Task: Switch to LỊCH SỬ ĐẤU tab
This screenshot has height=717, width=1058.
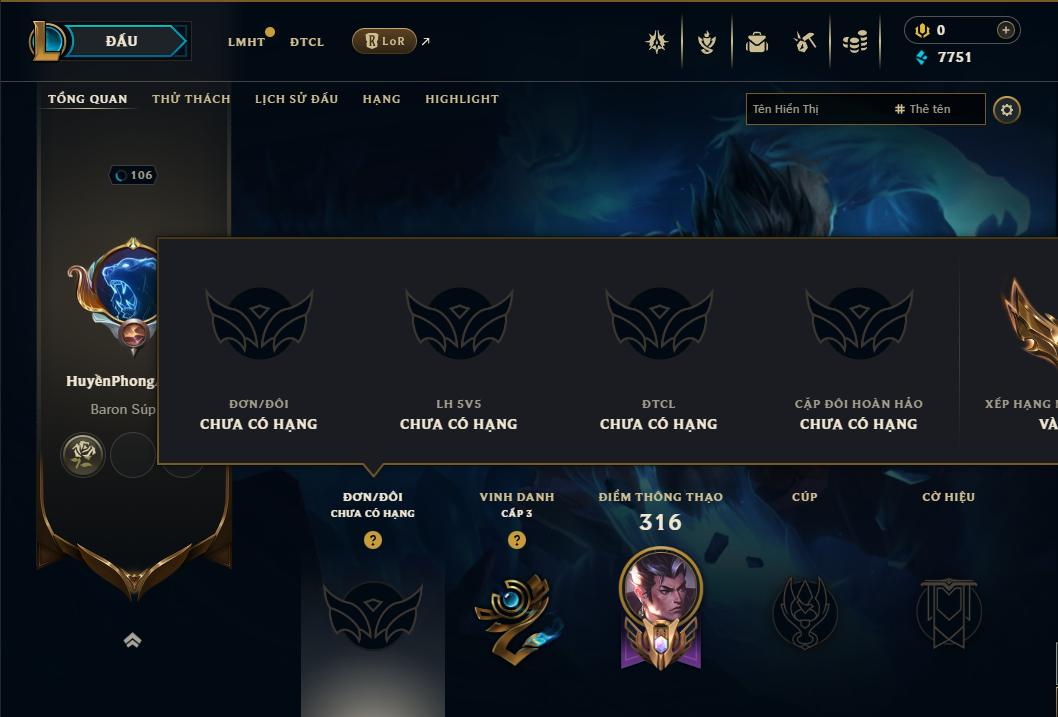Action: pyautogui.click(x=296, y=99)
